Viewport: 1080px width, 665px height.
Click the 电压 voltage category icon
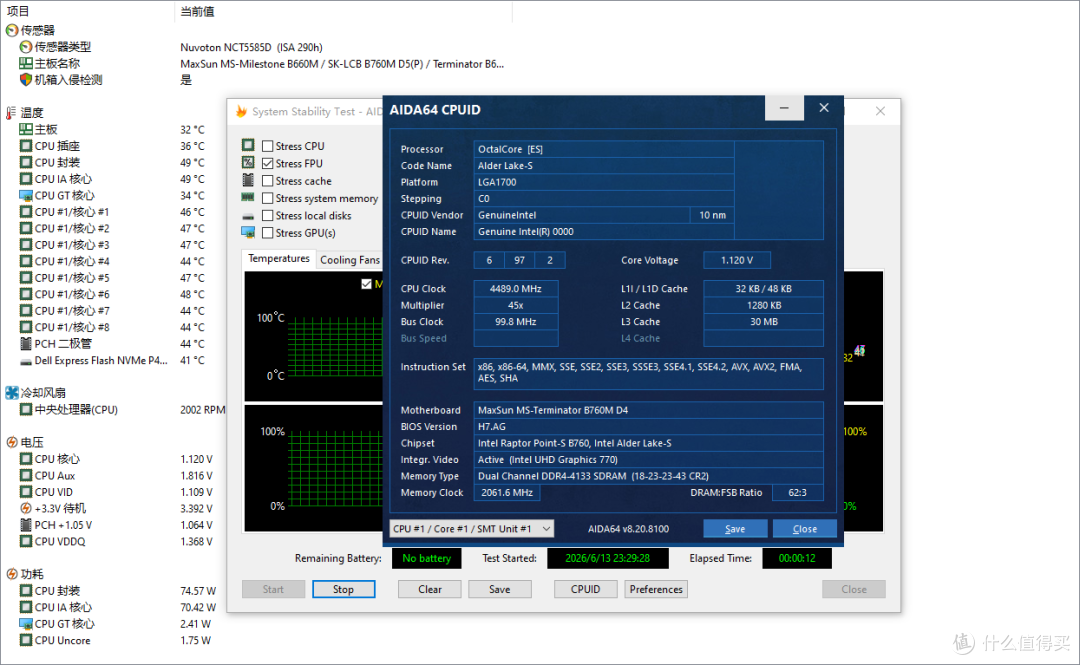pyautogui.click(x=12, y=442)
